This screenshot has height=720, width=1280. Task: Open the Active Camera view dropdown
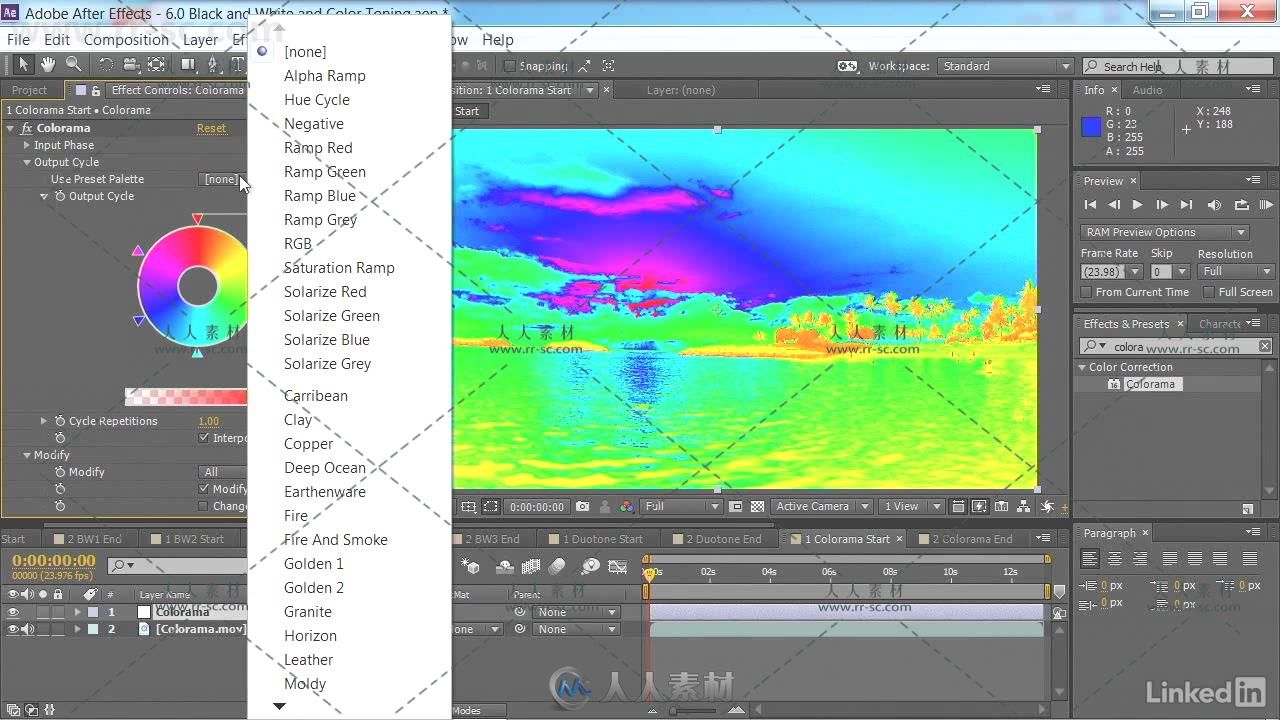pos(821,506)
